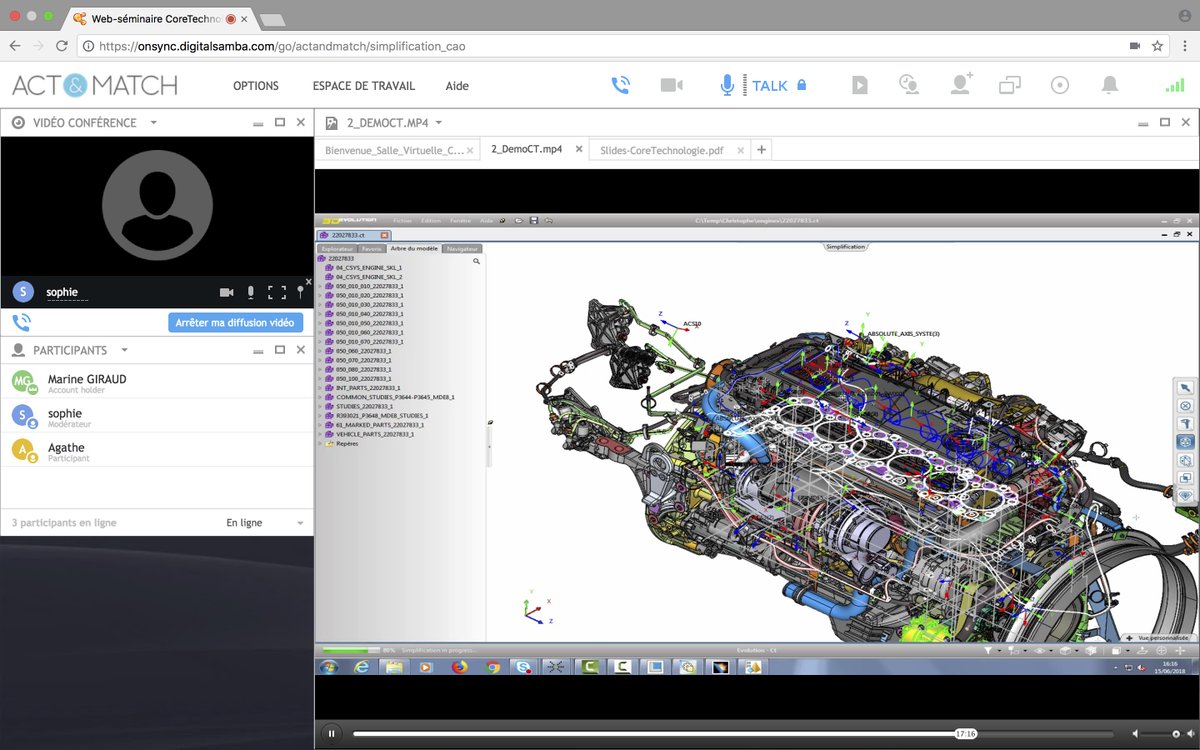The image size is (1200, 750).
Task: Minimize the VIDÉO CONFÉRENCE panel
Action: coord(259,123)
